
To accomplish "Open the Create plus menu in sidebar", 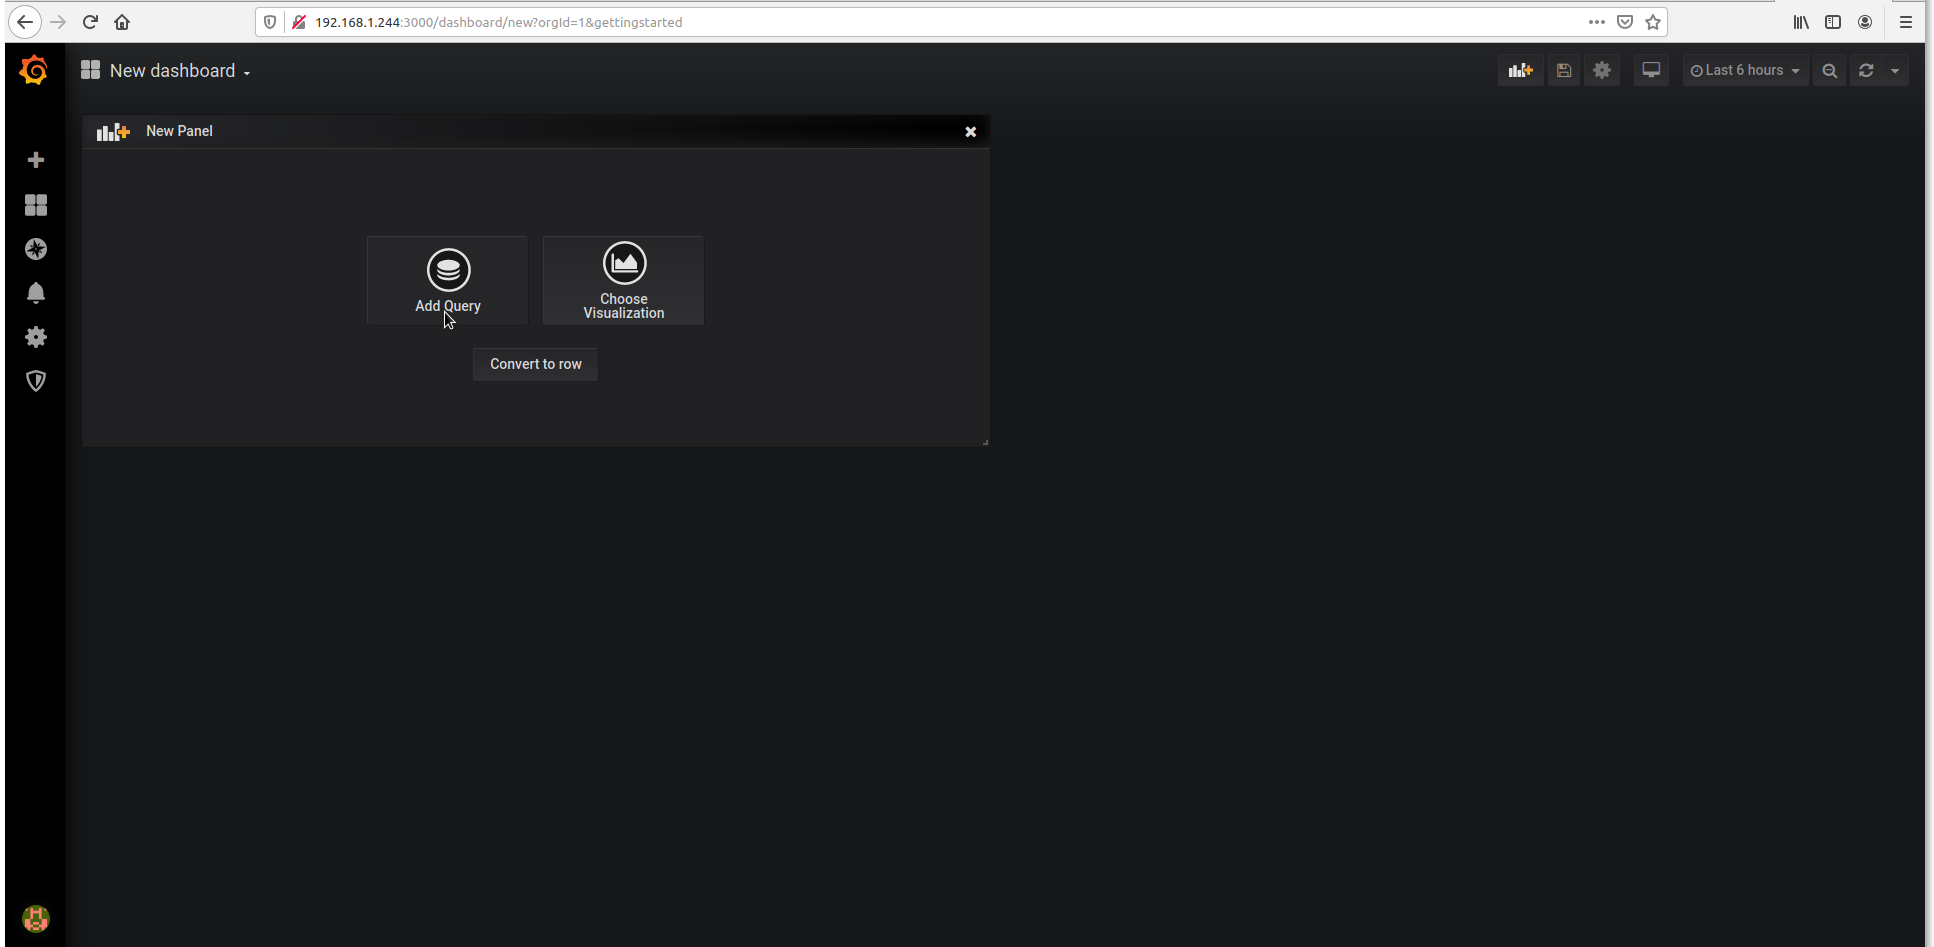I will 36,160.
